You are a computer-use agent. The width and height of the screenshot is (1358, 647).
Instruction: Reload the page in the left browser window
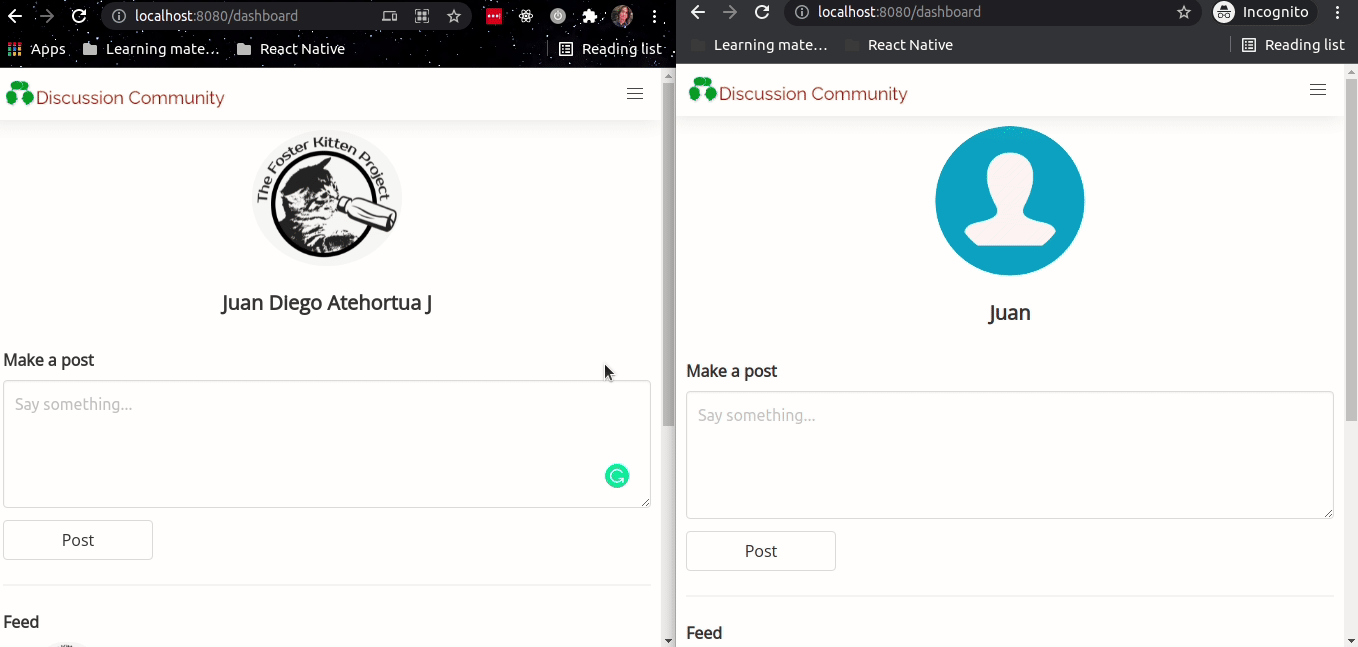point(79,16)
